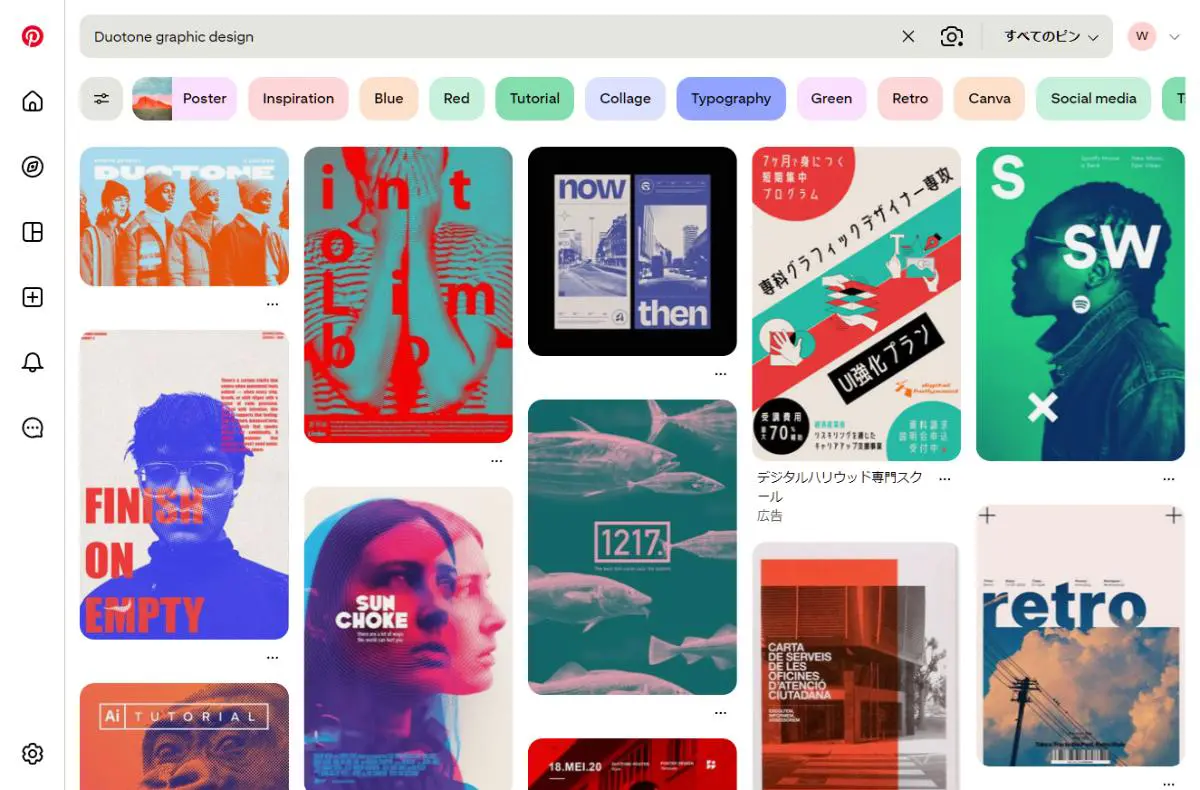Select the Tutorial filter chip
The image size is (1200, 790).
tap(535, 98)
